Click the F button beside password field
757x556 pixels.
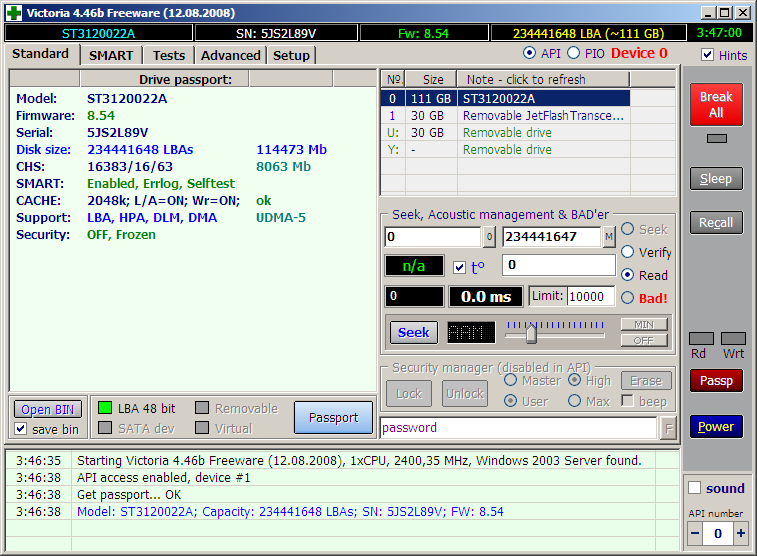tap(669, 428)
